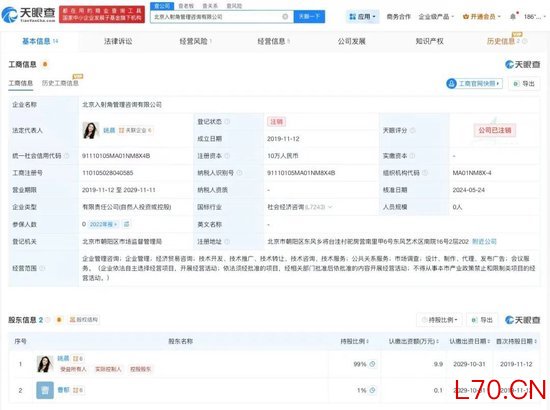Click the 天眼一下 search button
Image resolution: width=550 pixels, height=410 pixels.
click(309, 16)
